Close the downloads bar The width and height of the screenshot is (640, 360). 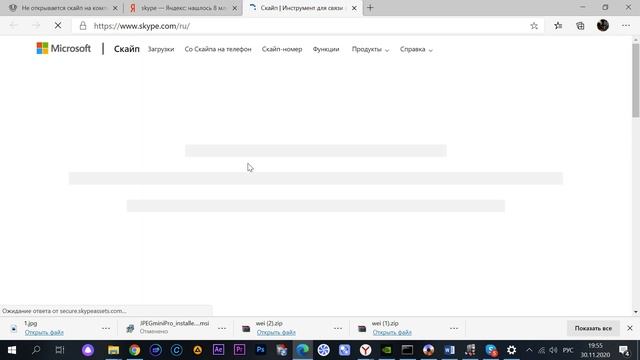point(630,328)
